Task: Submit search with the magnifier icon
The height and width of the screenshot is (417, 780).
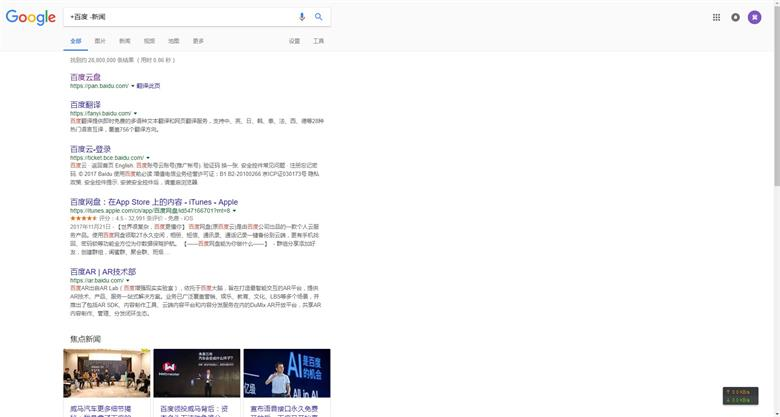Action: tap(318, 17)
